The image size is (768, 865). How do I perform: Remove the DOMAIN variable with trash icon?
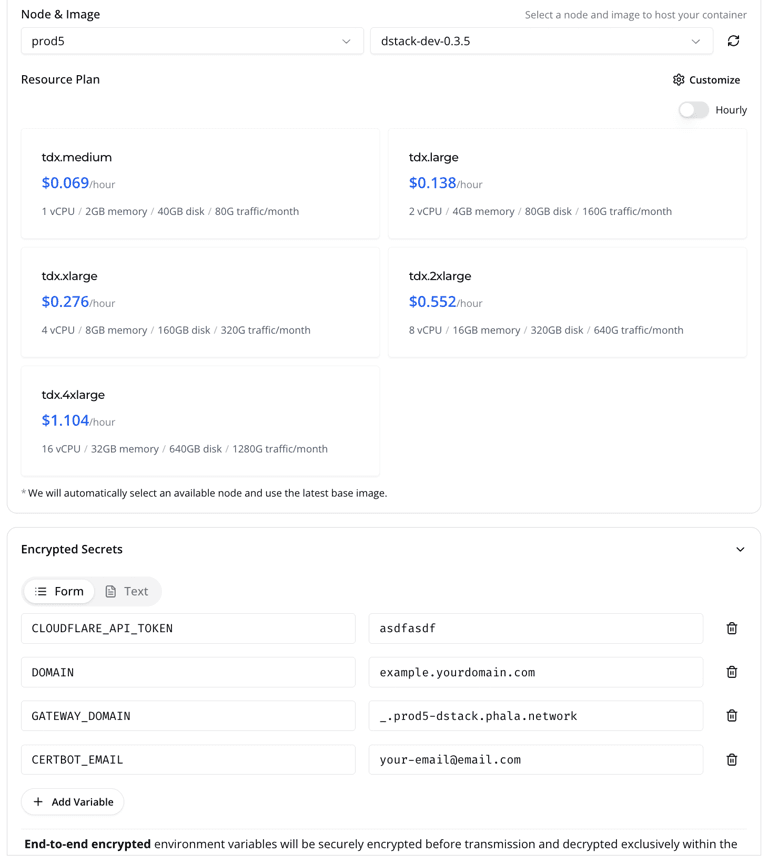731,672
